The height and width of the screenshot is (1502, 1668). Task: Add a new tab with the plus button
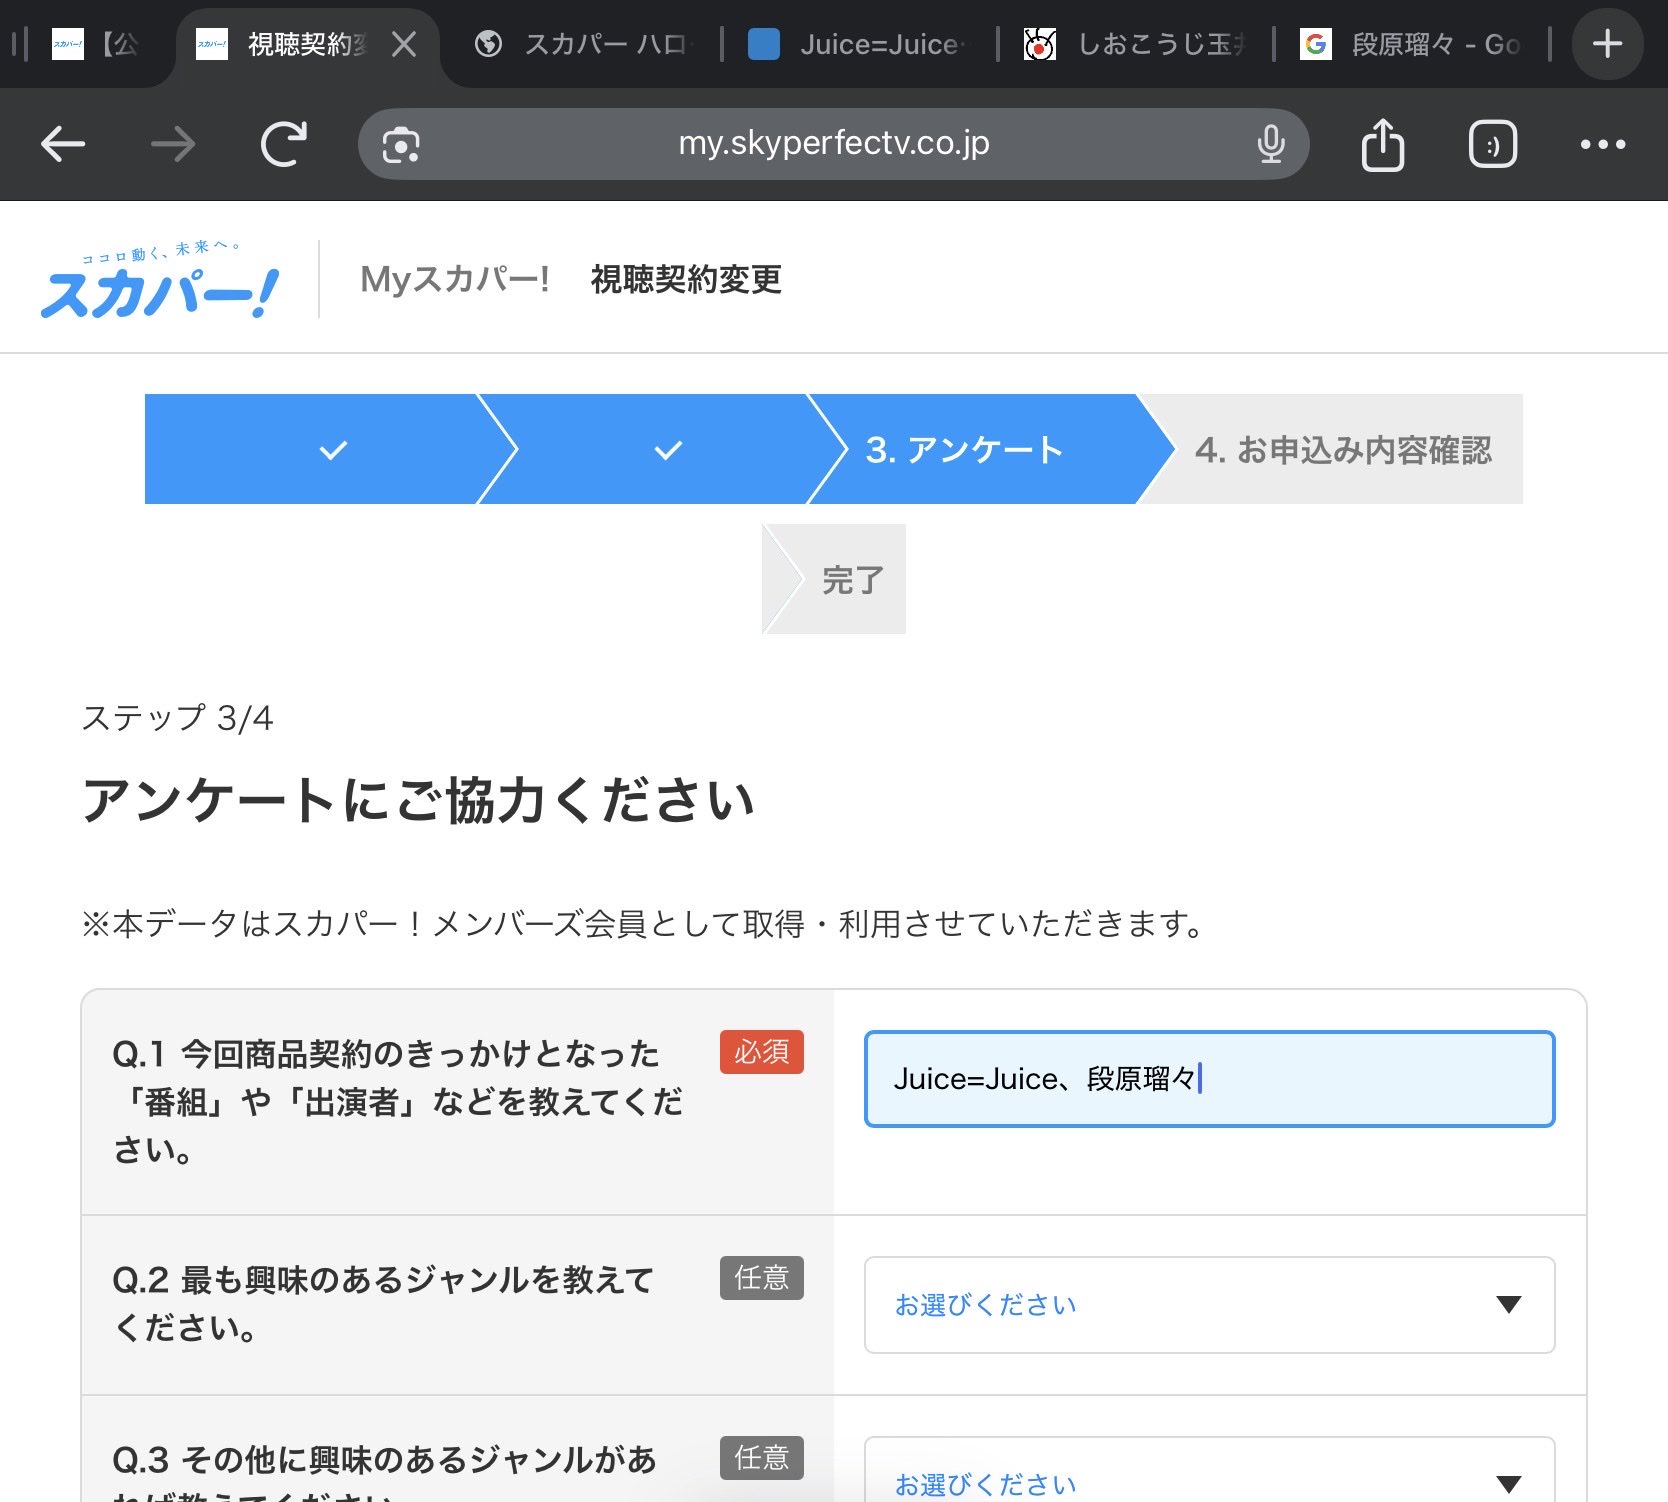tap(1607, 43)
